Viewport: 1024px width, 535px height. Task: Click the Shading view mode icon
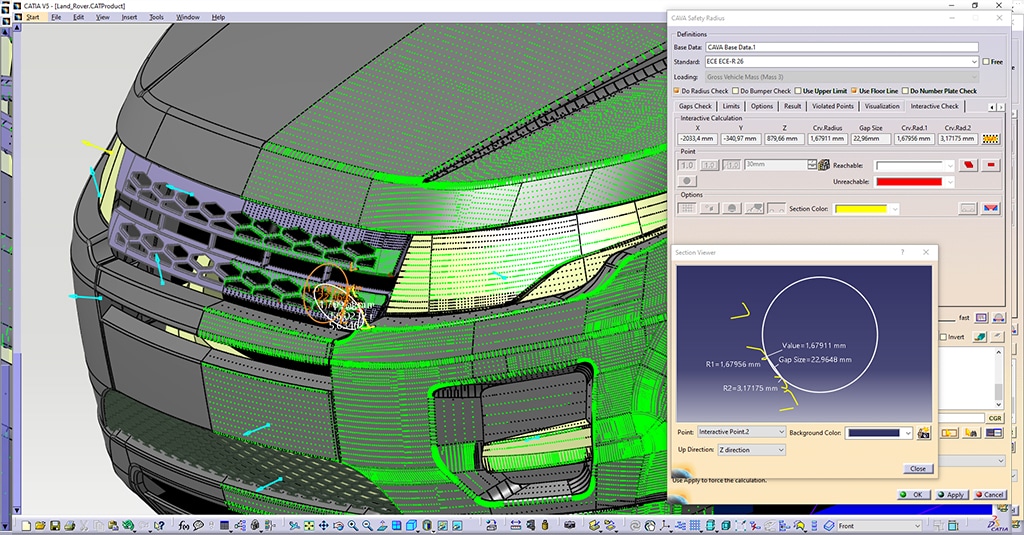[426, 526]
